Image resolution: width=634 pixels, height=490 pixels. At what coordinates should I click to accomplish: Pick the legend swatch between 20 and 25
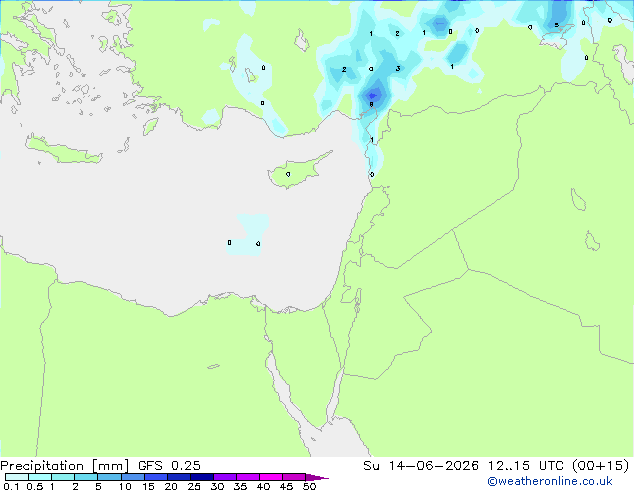179,477
